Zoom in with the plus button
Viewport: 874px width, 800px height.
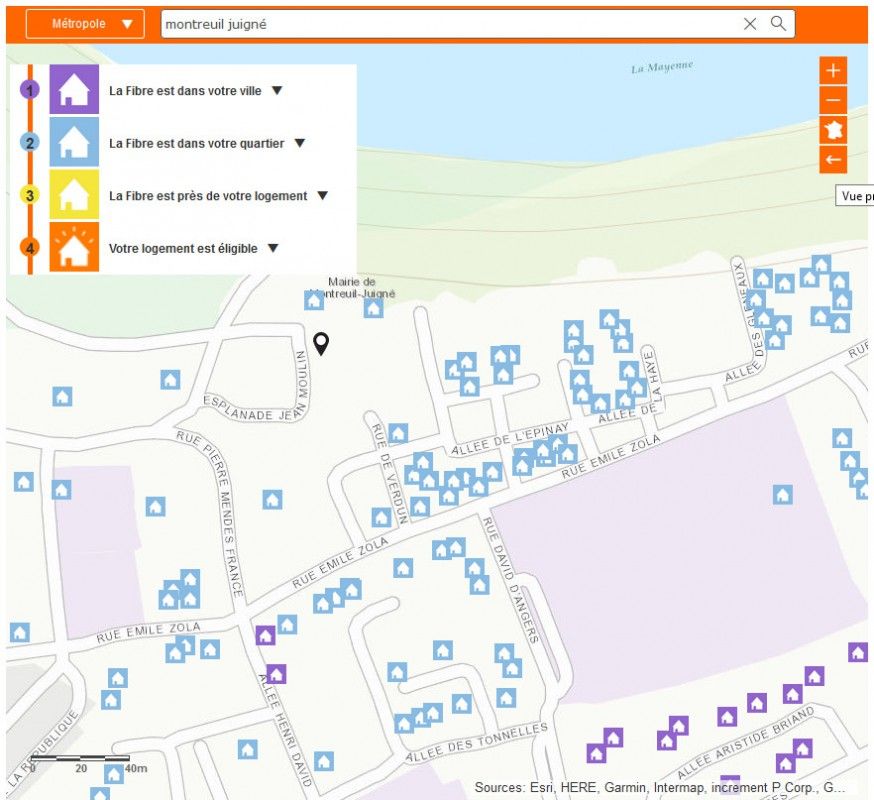[x=833, y=71]
